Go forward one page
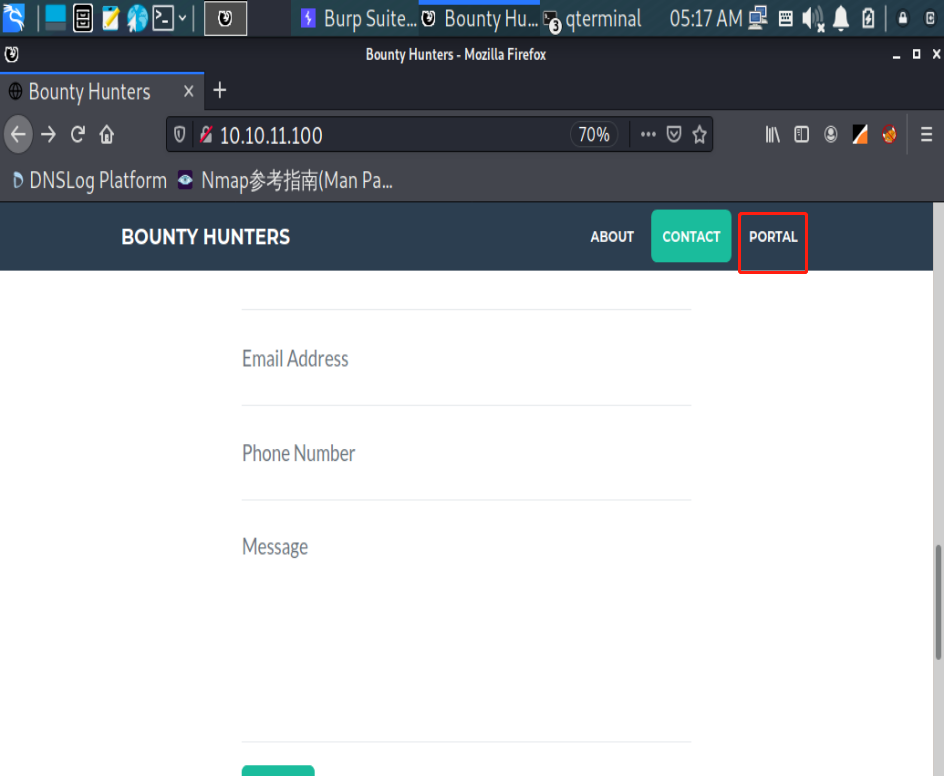The image size is (944, 776). coord(48,134)
